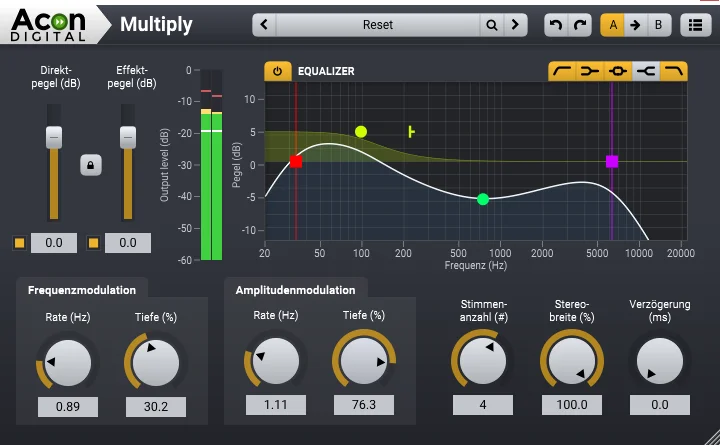Click the purple high cut EQ handle

[612, 162]
